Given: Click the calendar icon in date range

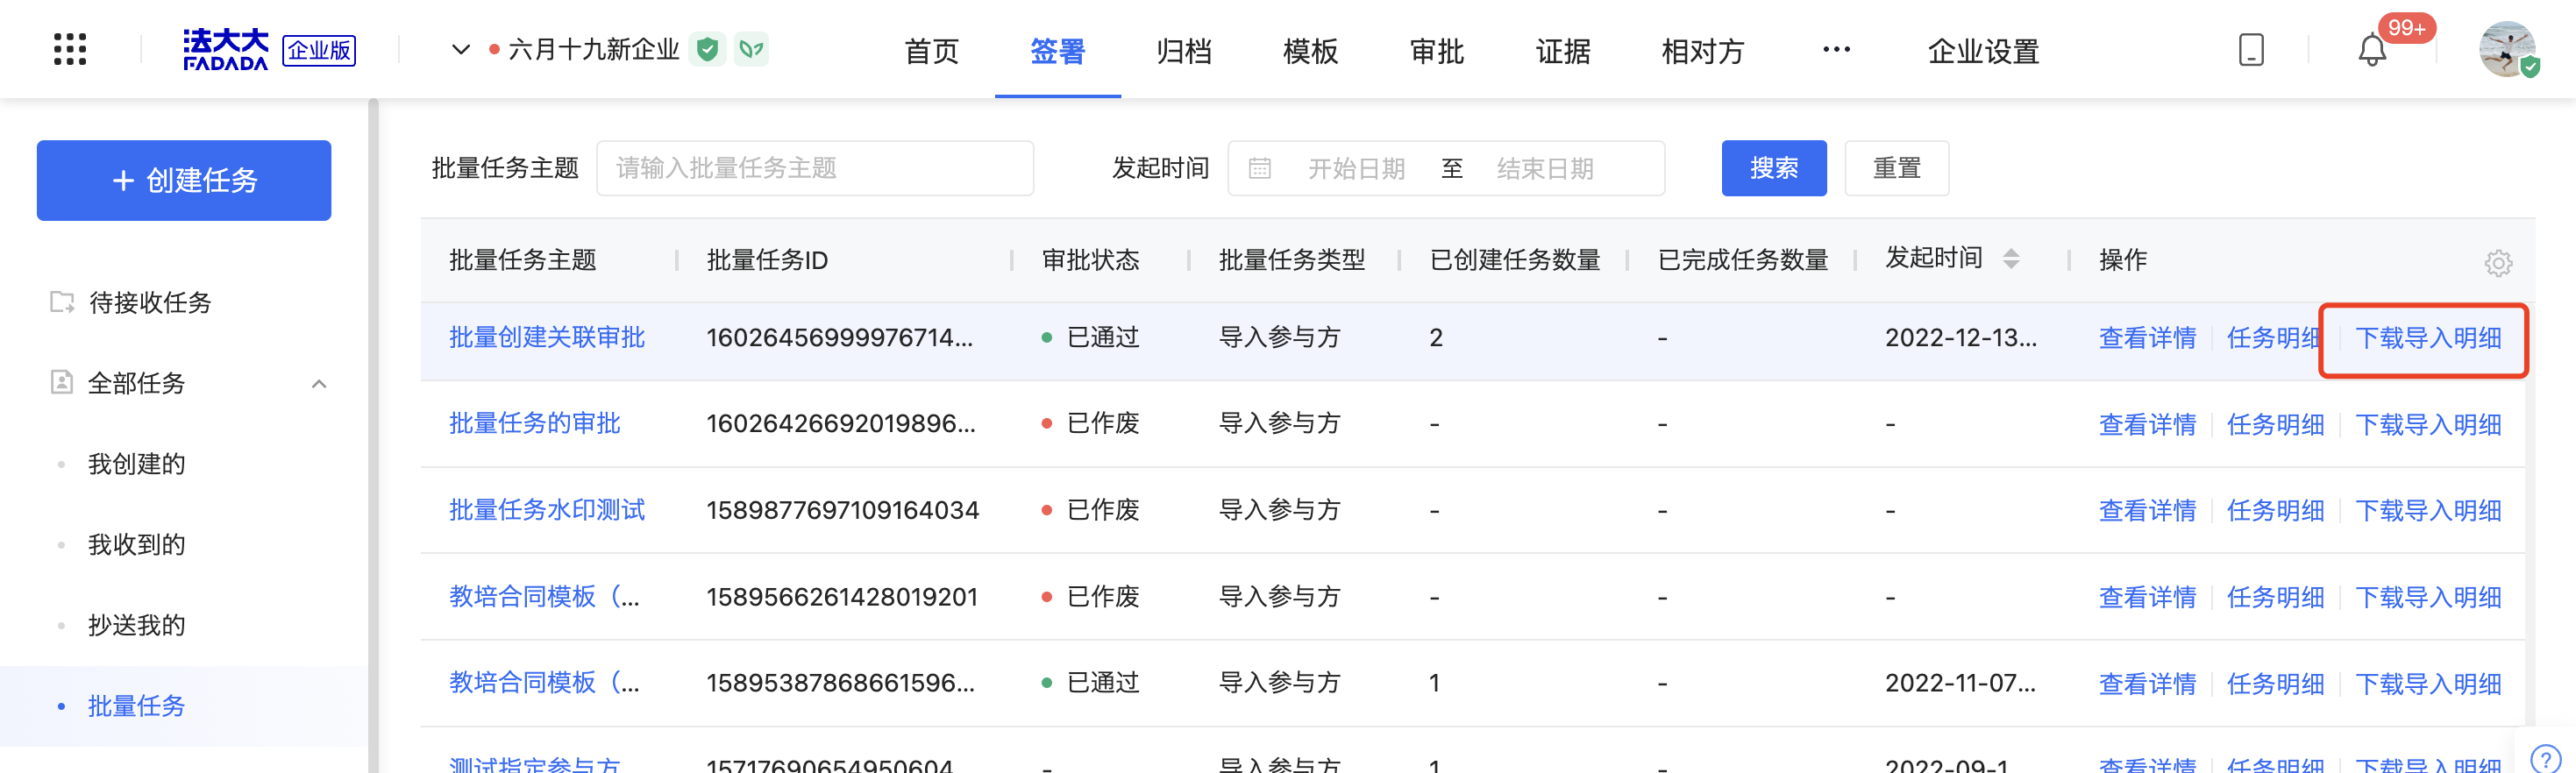Looking at the screenshot, I should [x=1260, y=168].
